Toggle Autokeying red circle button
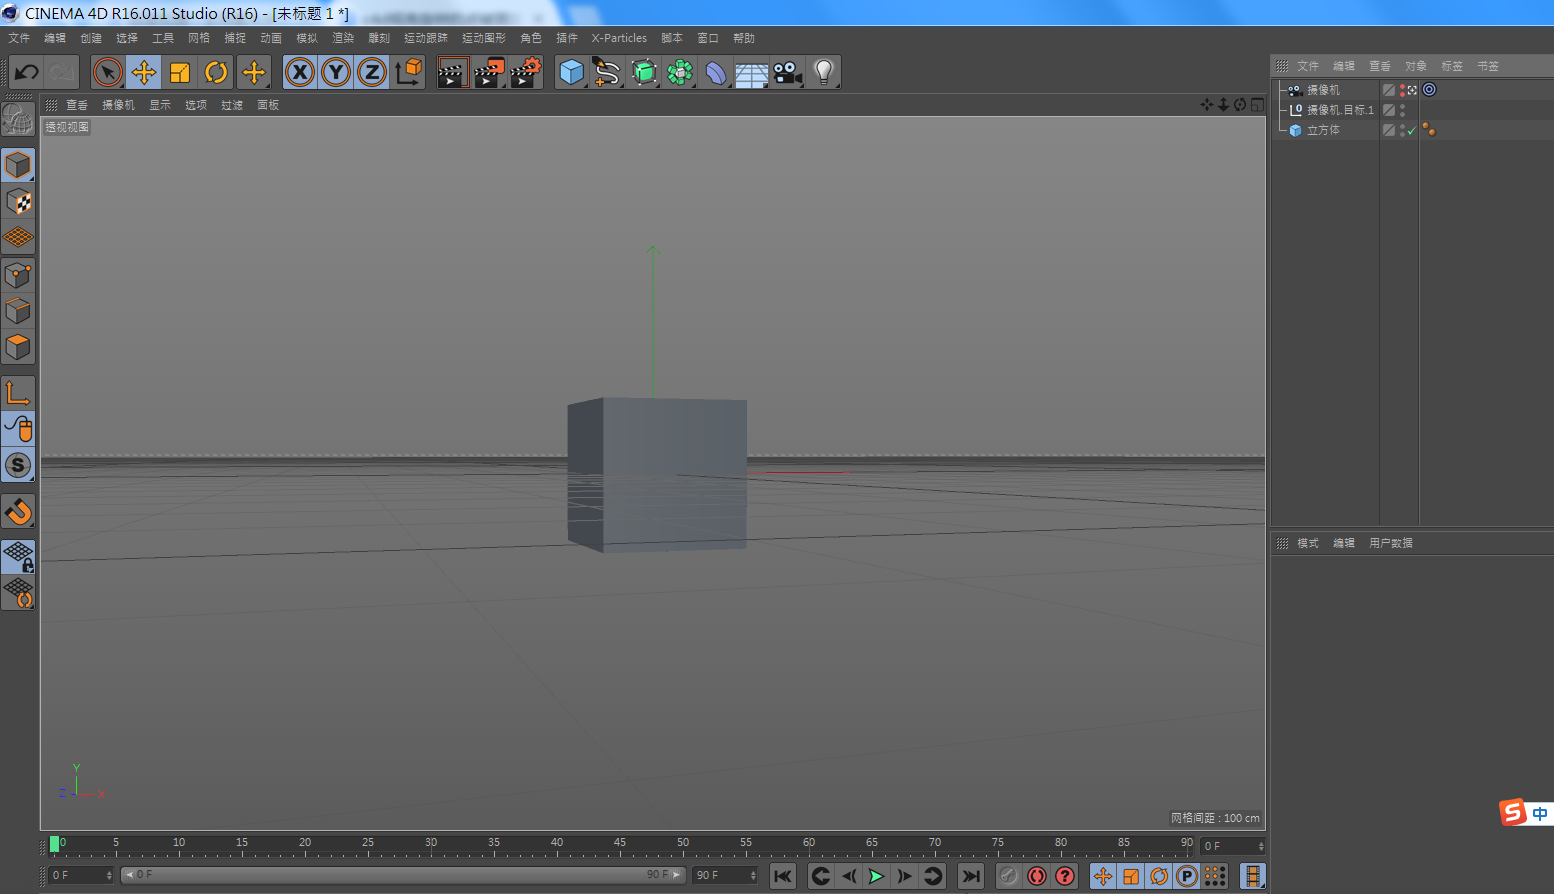The width and height of the screenshot is (1554, 894). point(1037,876)
